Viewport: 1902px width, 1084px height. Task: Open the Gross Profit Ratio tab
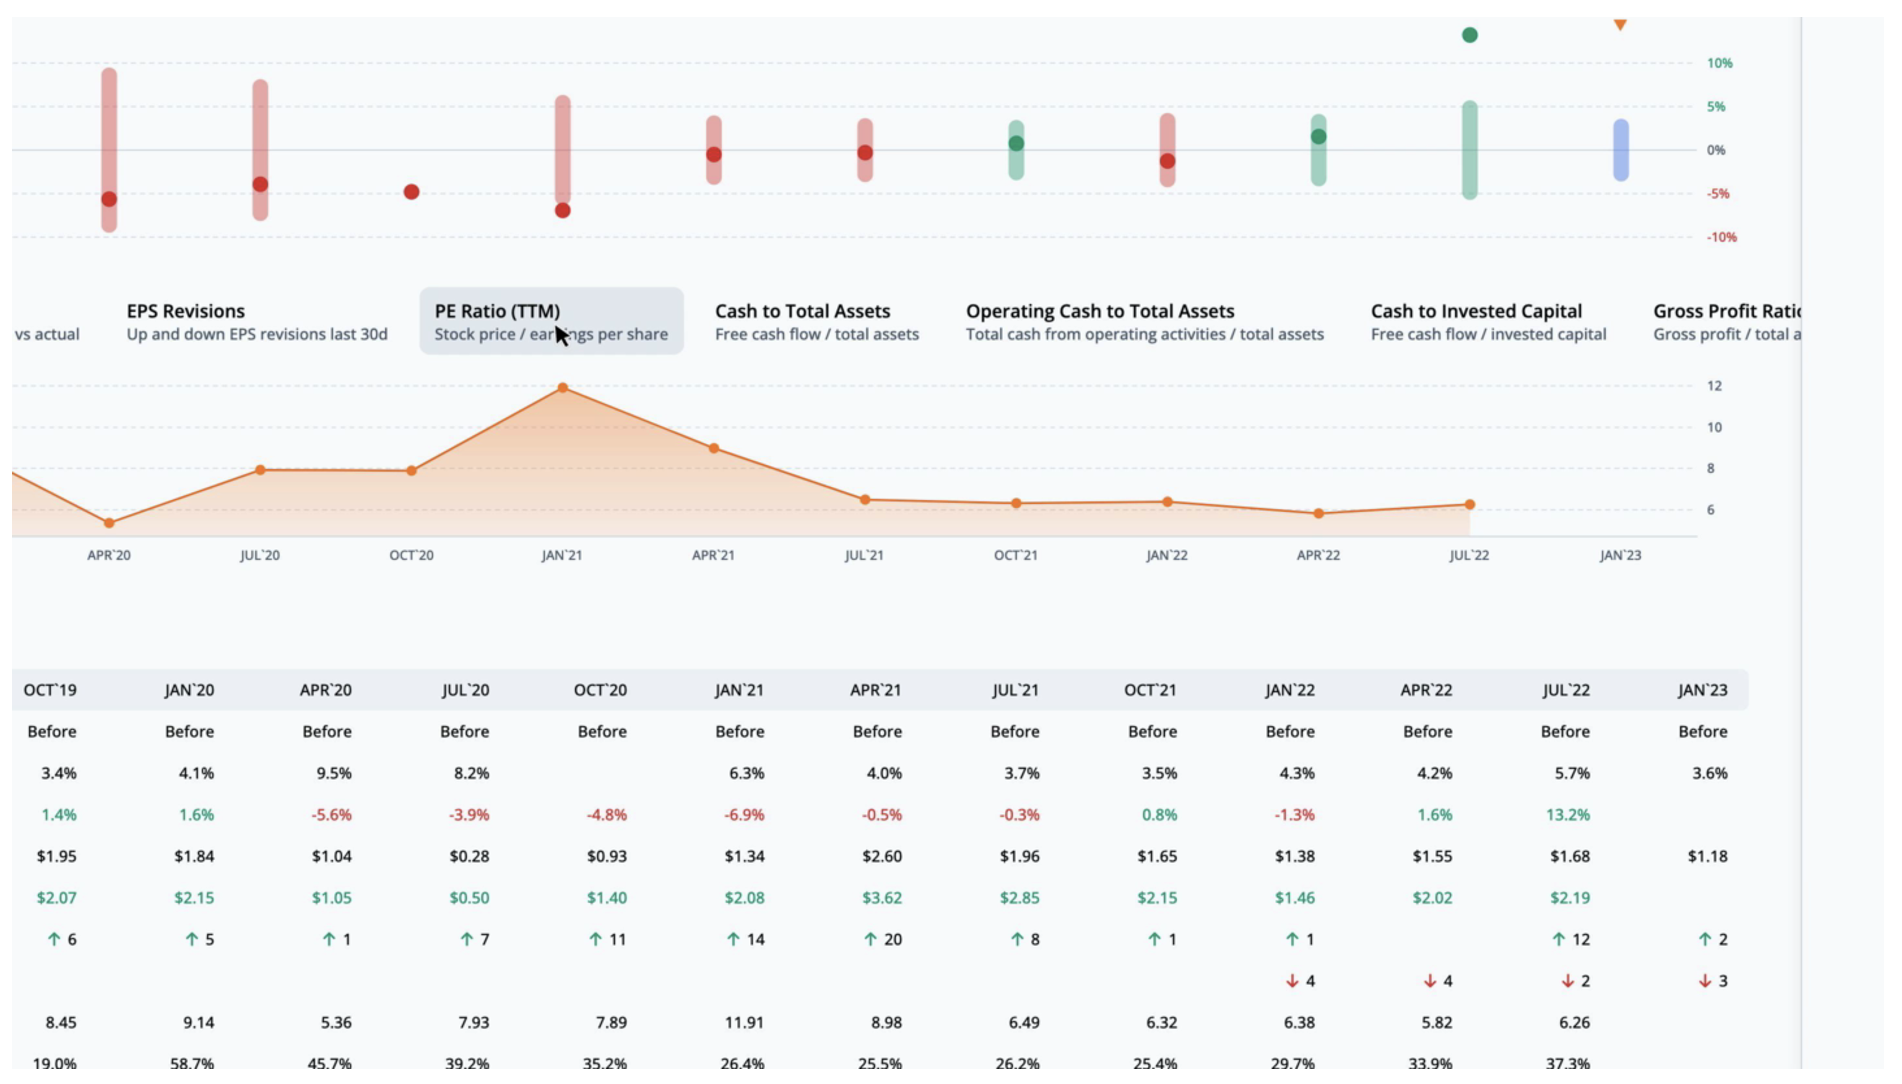(1726, 321)
